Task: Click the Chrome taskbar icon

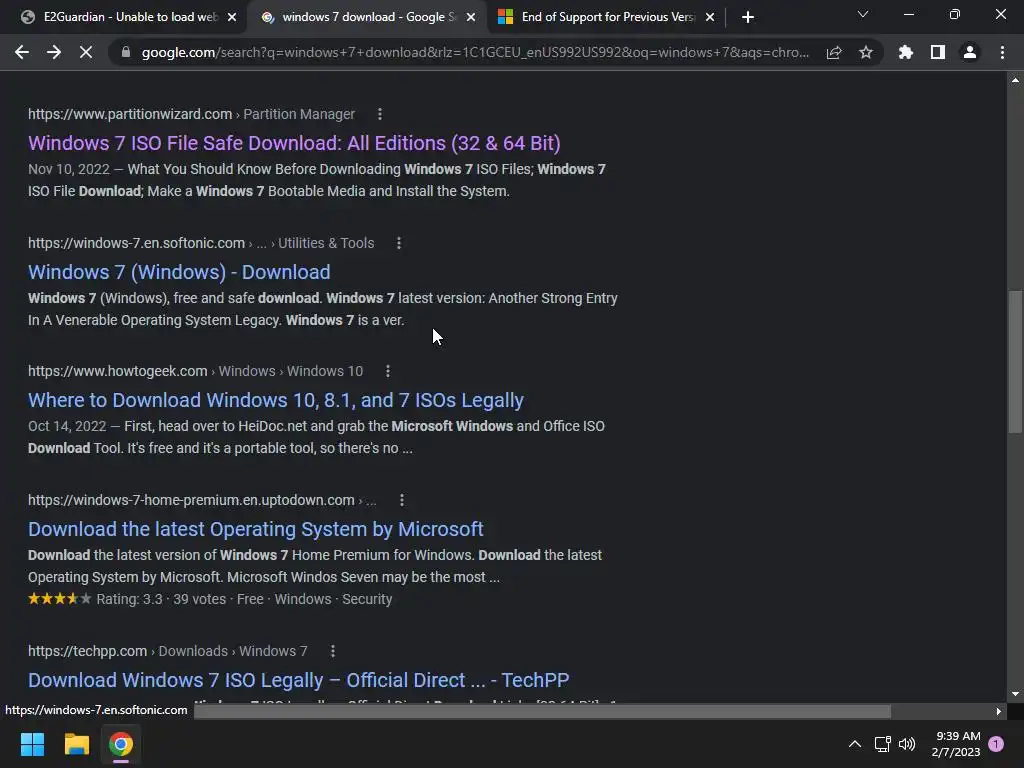Action: 121,744
